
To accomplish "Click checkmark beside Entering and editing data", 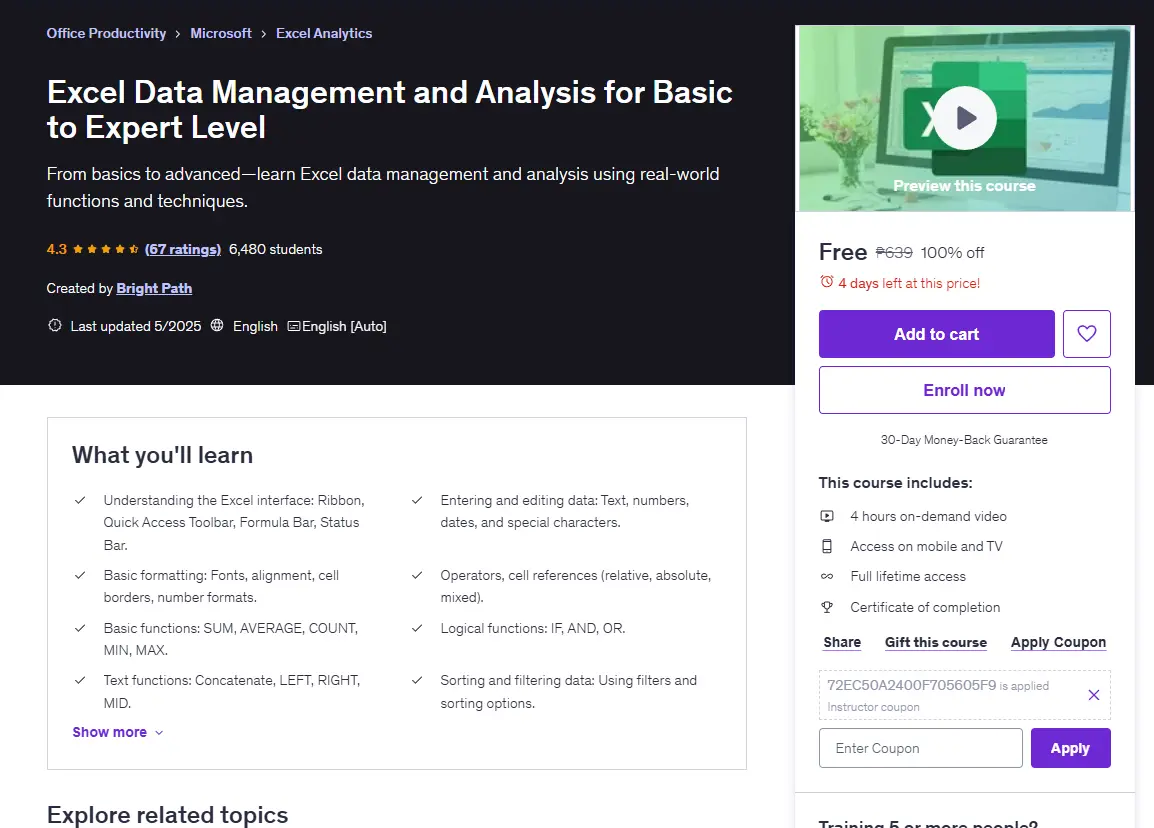I will pos(417,500).
